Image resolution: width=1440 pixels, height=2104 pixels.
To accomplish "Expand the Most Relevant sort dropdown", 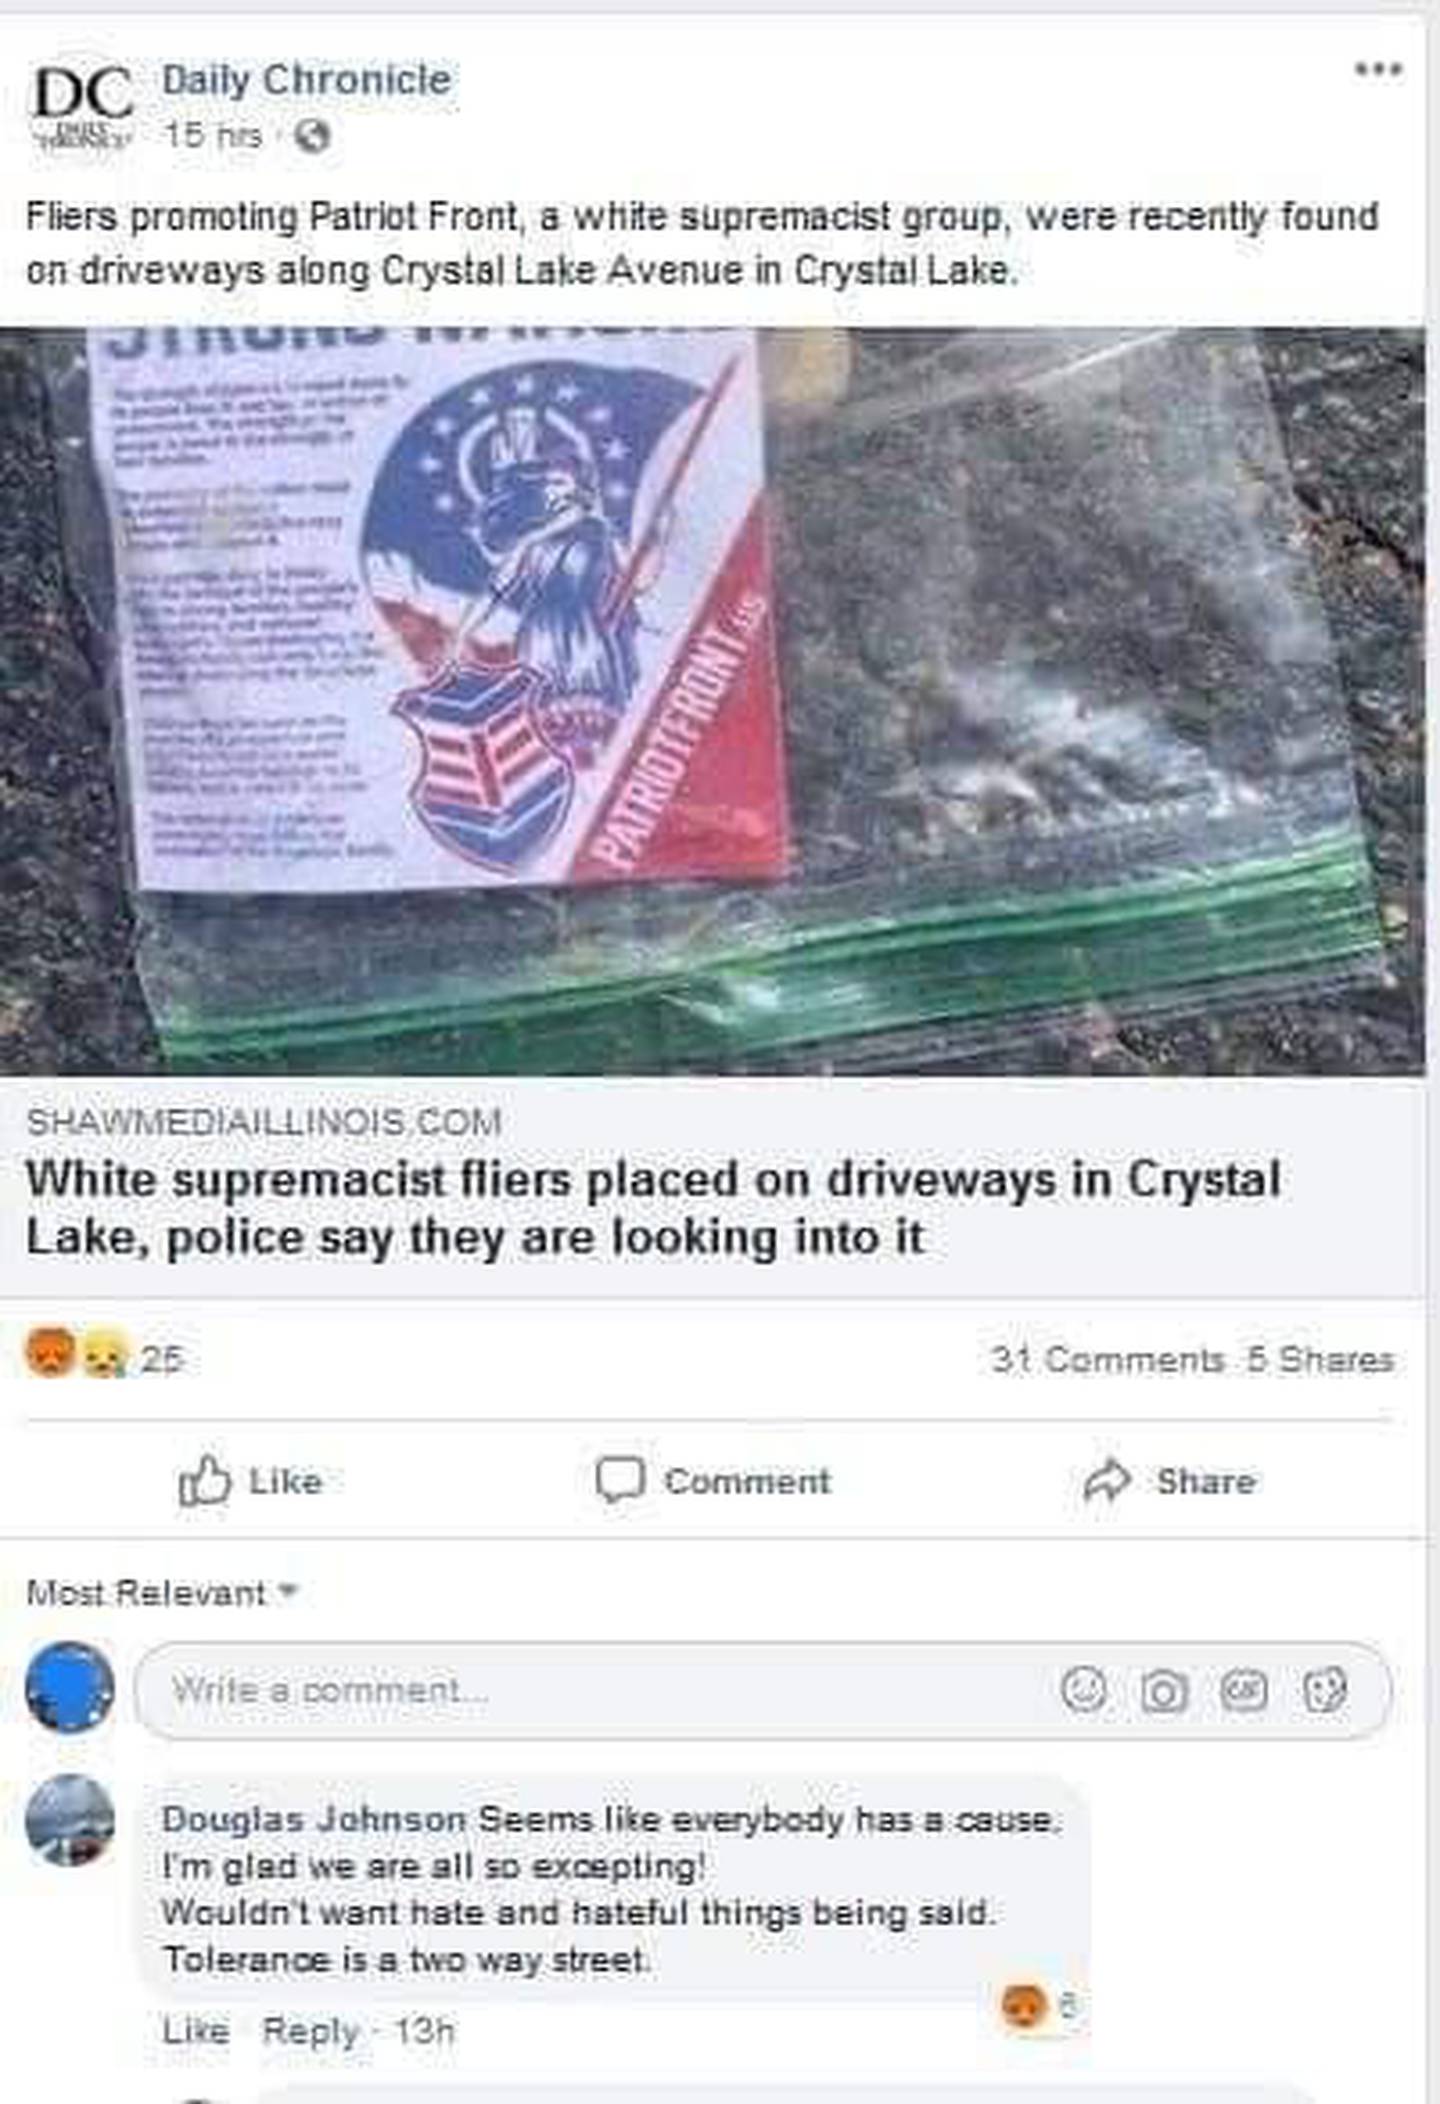I will [161, 1592].
